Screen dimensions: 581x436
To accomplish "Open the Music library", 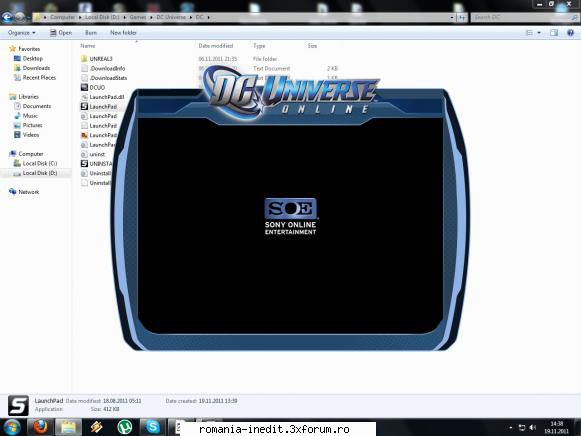I will tap(26, 116).
